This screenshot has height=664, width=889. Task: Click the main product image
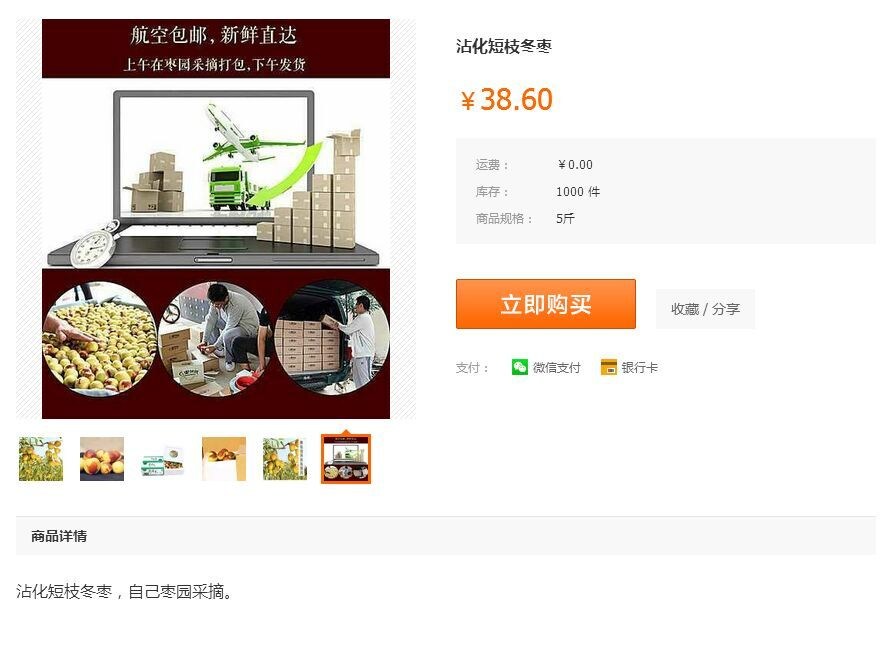[x=216, y=219]
